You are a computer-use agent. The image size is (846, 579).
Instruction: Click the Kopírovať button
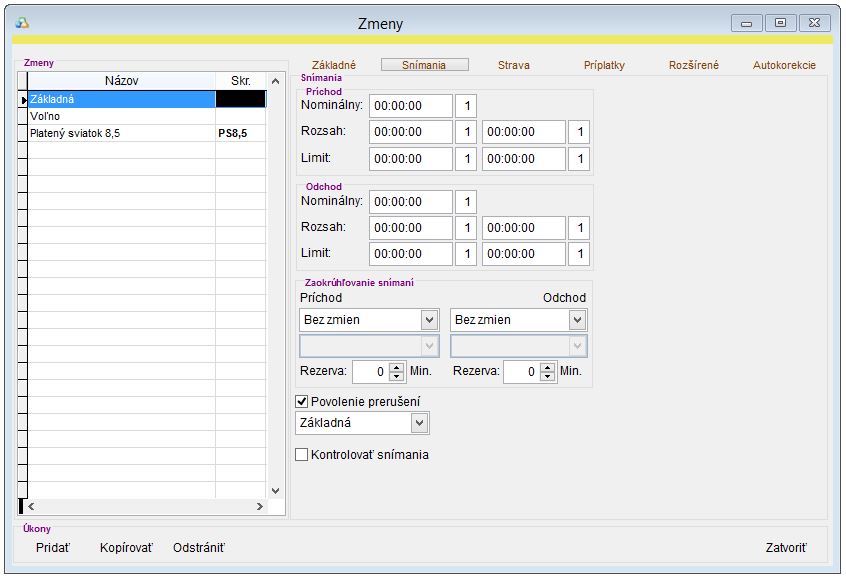[126, 548]
